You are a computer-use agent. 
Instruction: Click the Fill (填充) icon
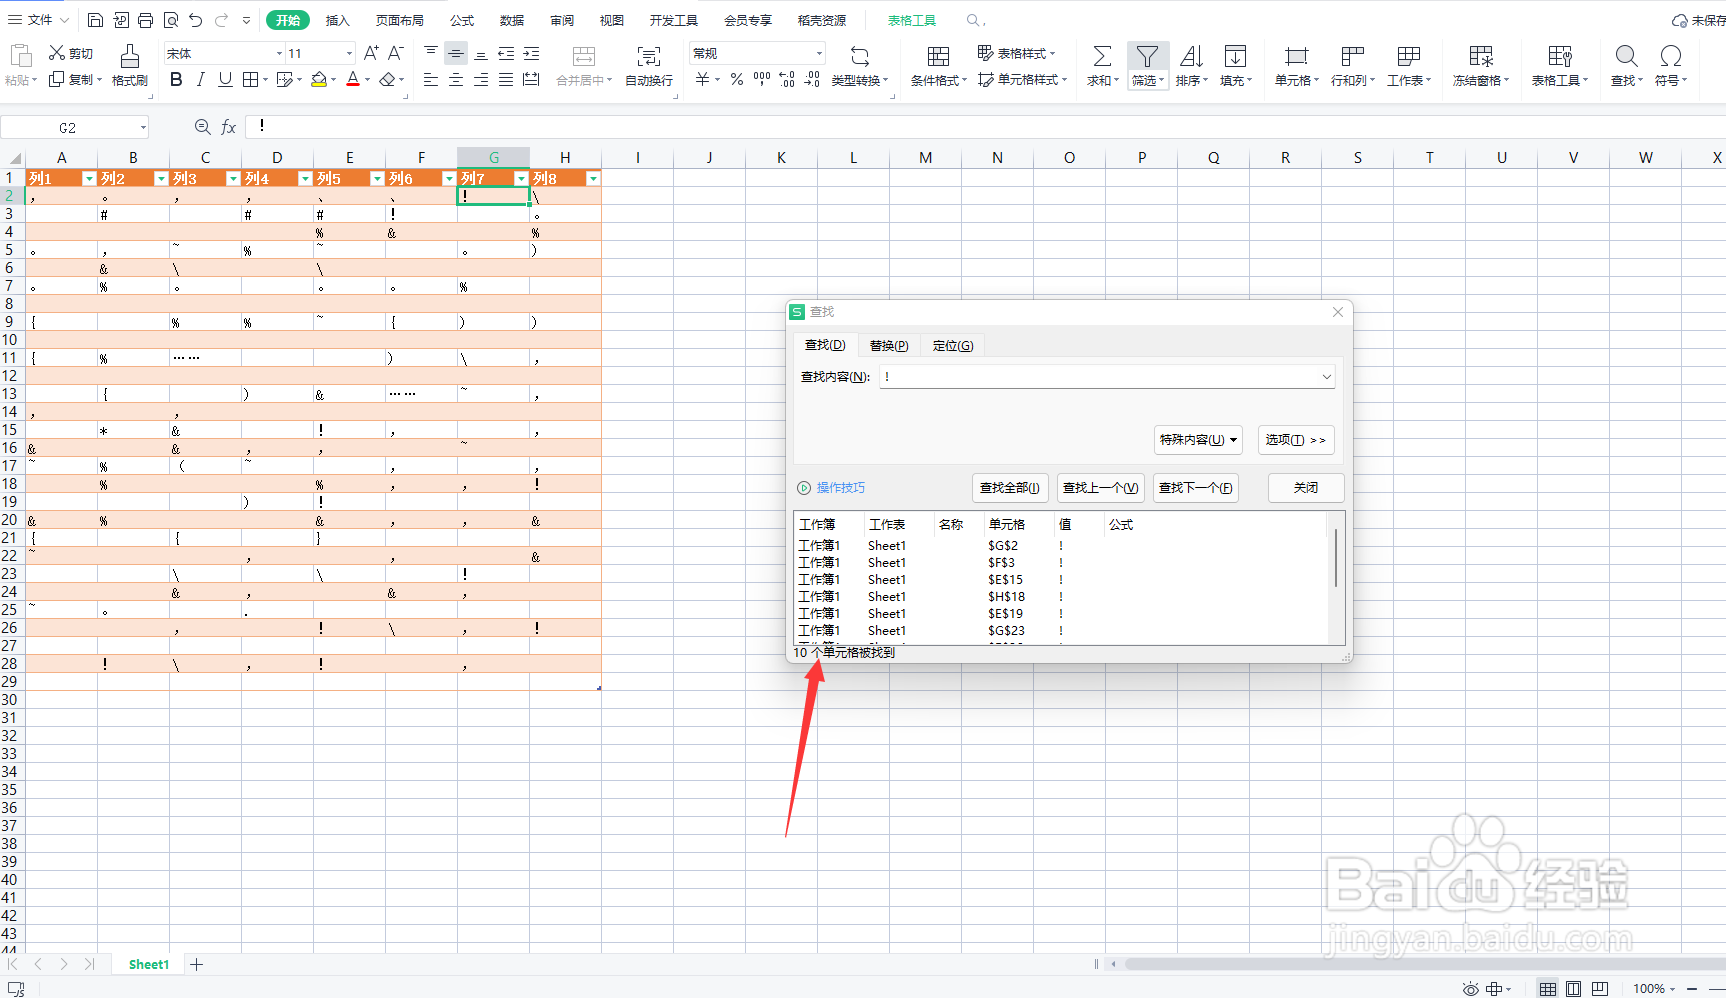coord(1235,56)
